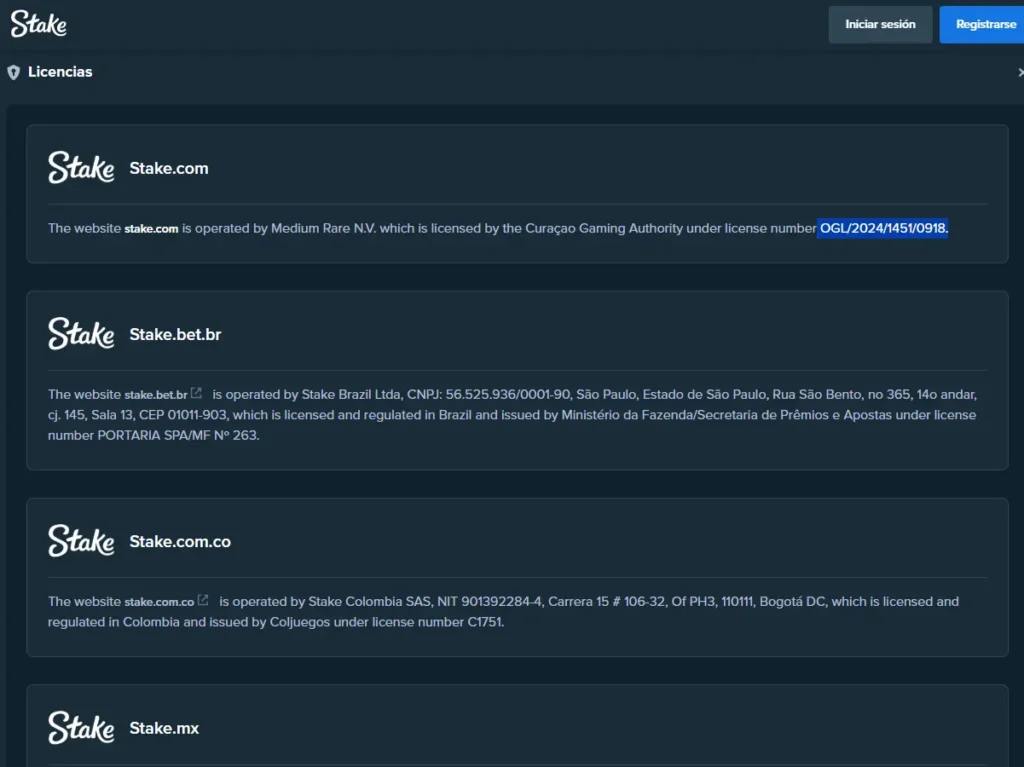Screen dimensions: 1024x767
Task: Click the Licencias shield icon
Action: tap(14, 73)
